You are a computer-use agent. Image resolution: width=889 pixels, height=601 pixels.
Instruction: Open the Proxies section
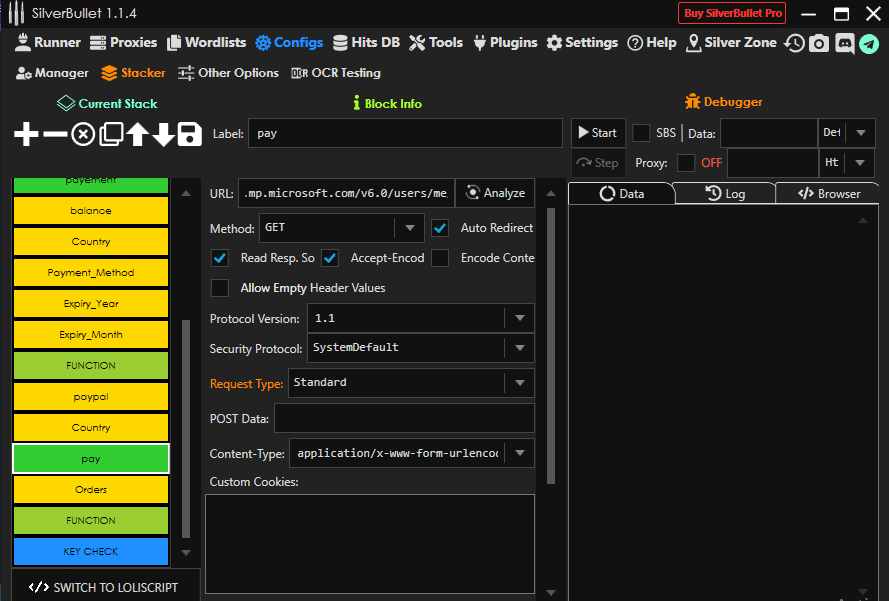coord(123,43)
